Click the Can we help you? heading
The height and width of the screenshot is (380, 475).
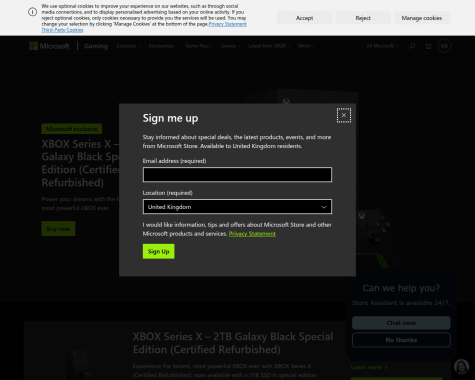pyautogui.click(x=401, y=288)
